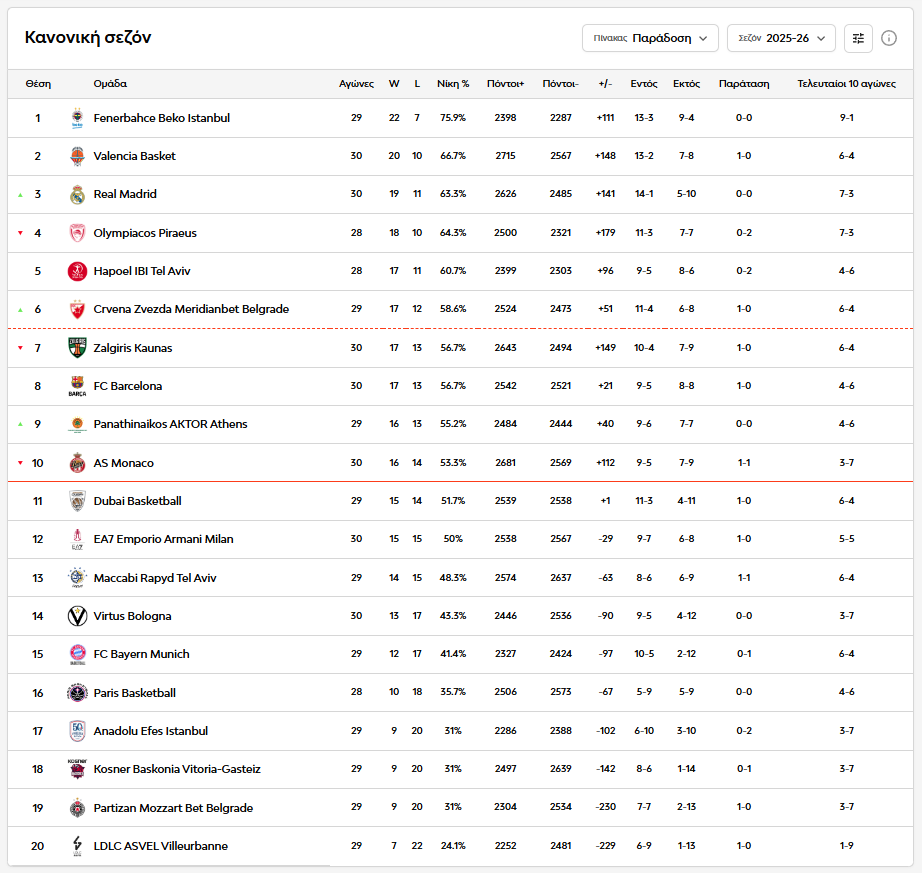Click the info circle icon
Image resolution: width=922 pixels, height=873 pixels.
[889, 38]
